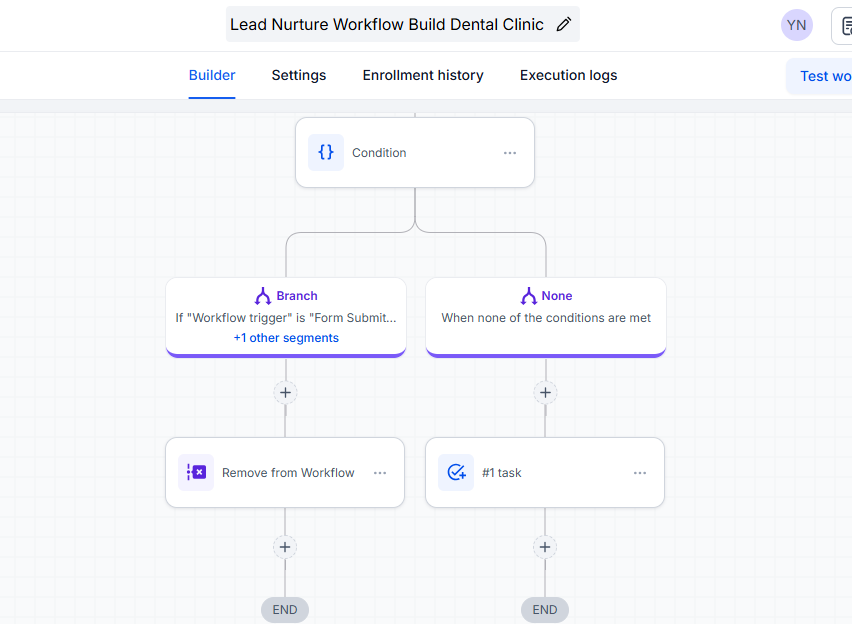Click END marker under #1 task
This screenshot has height=624, width=852.
pyautogui.click(x=545, y=610)
